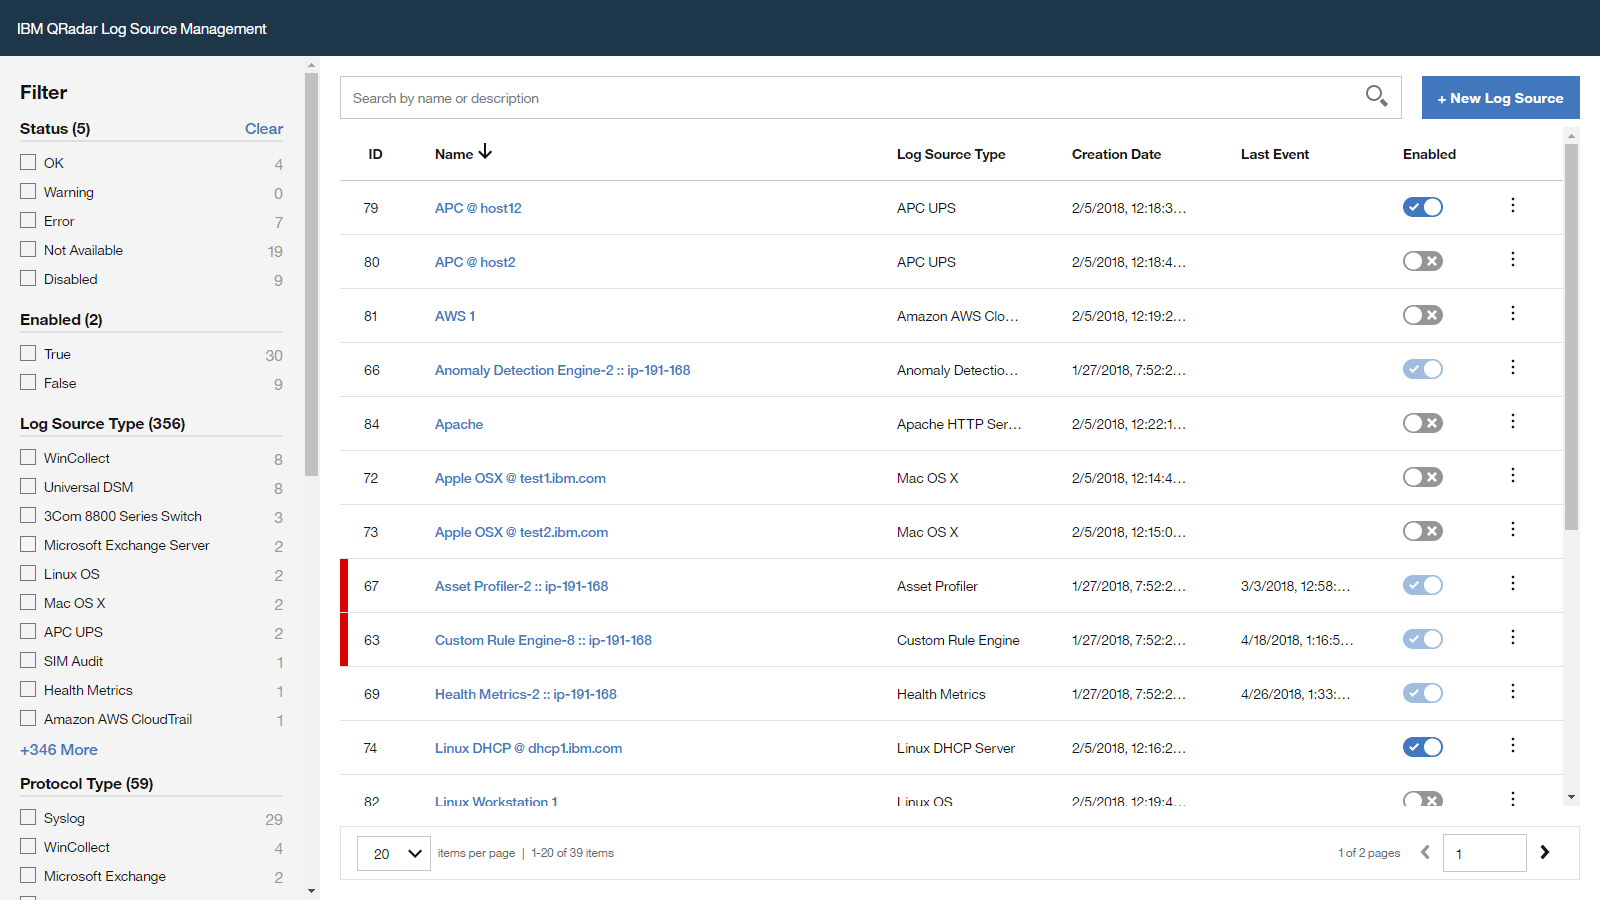Go to next page arrow

point(1545,852)
